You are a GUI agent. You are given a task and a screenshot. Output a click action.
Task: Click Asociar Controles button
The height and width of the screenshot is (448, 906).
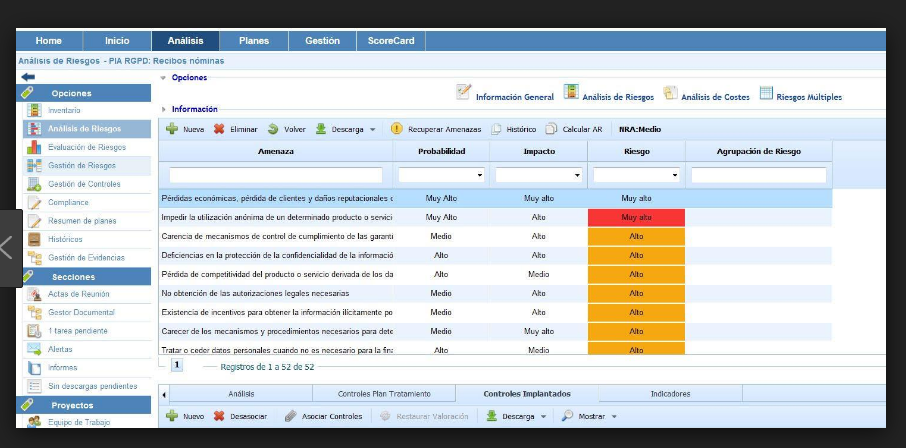(x=324, y=416)
